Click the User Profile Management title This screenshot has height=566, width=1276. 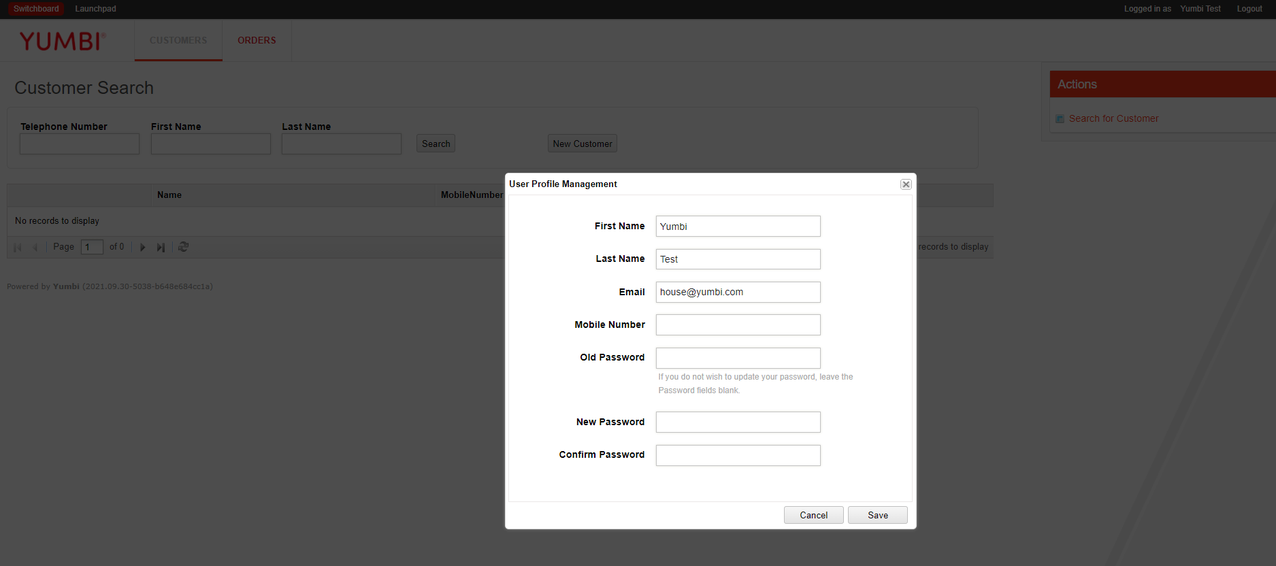coord(563,184)
